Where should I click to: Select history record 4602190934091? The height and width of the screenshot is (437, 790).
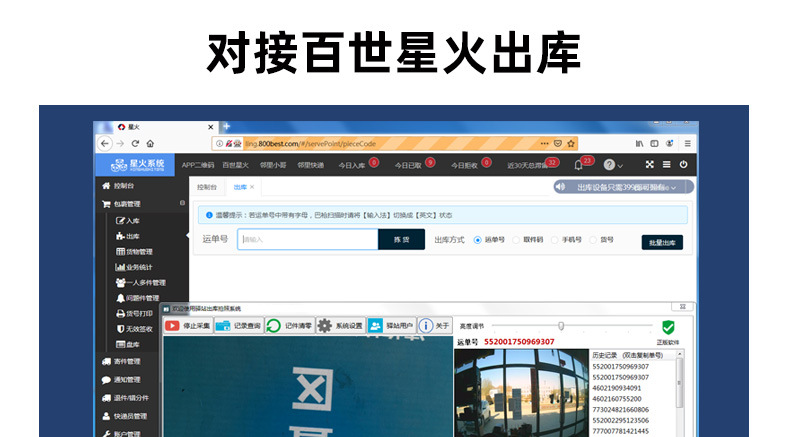pos(617,388)
